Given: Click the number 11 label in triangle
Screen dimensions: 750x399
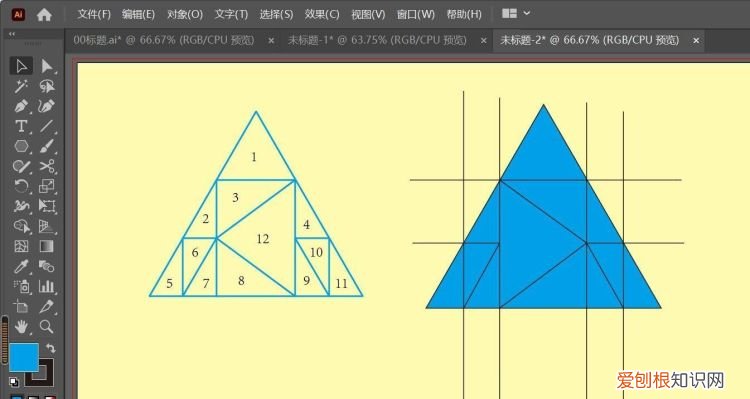Looking at the screenshot, I should pos(341,284).
